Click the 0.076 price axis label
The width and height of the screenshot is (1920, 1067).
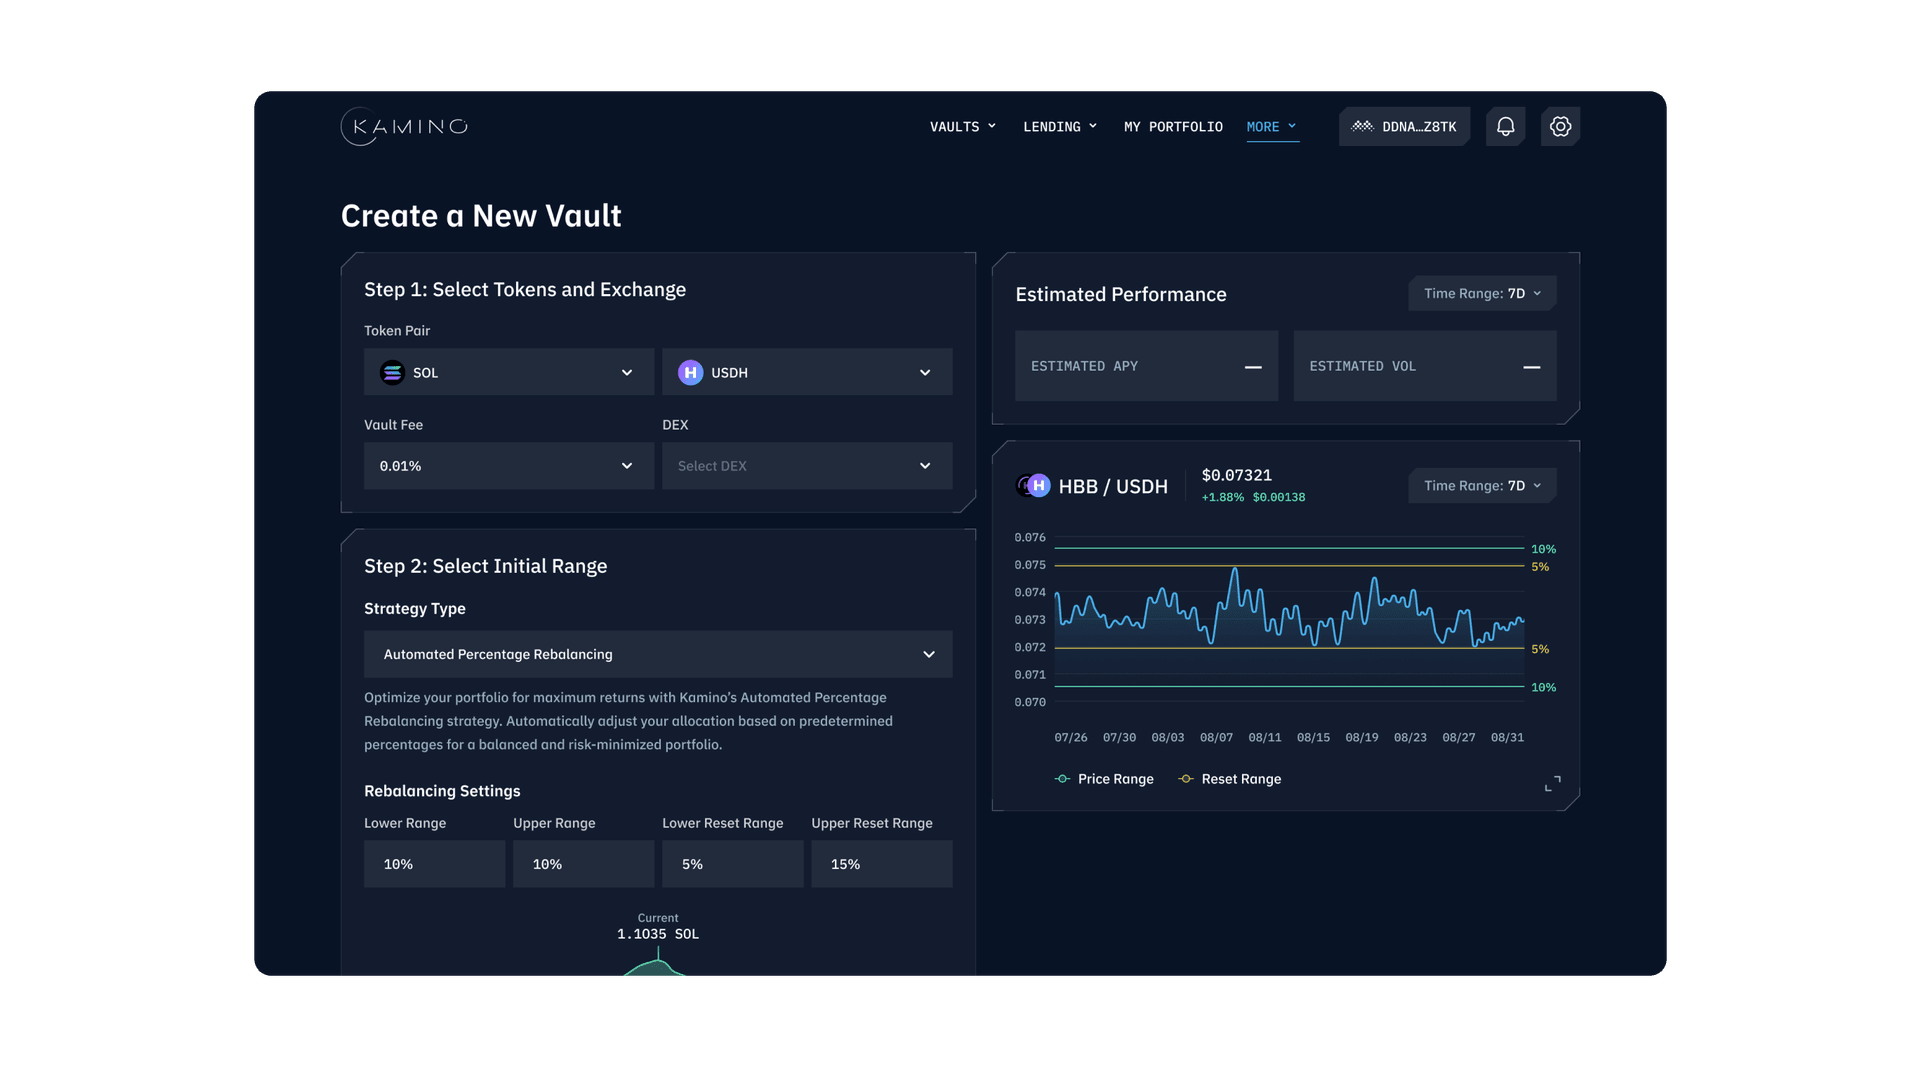[x=1030, y=537]
